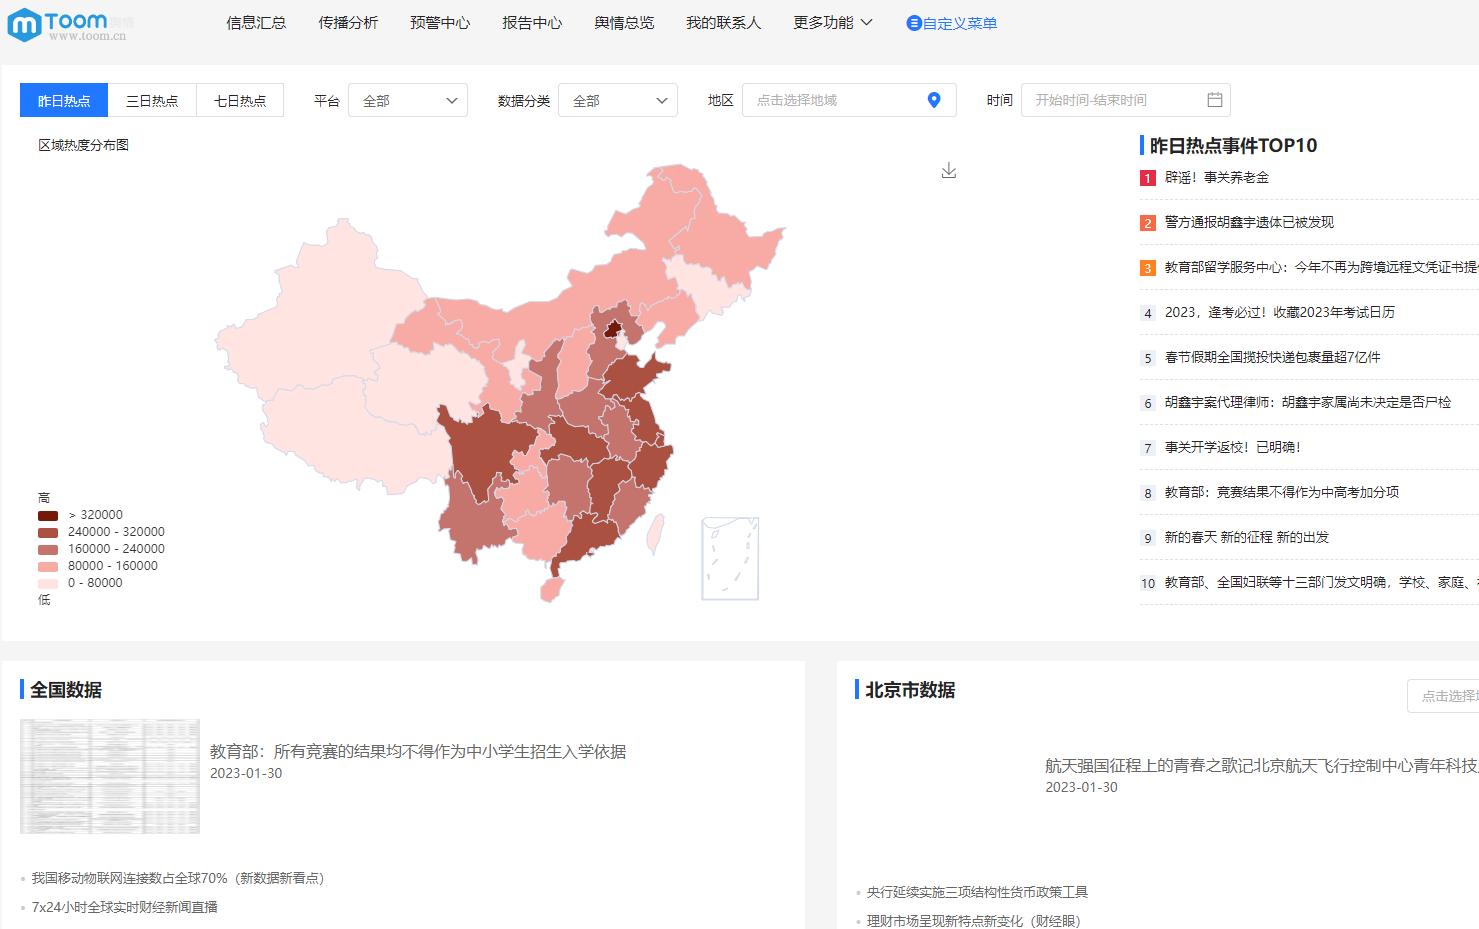Open the 舆情总览 menu
Screen dimensions: 1479x929
point(622,22)
